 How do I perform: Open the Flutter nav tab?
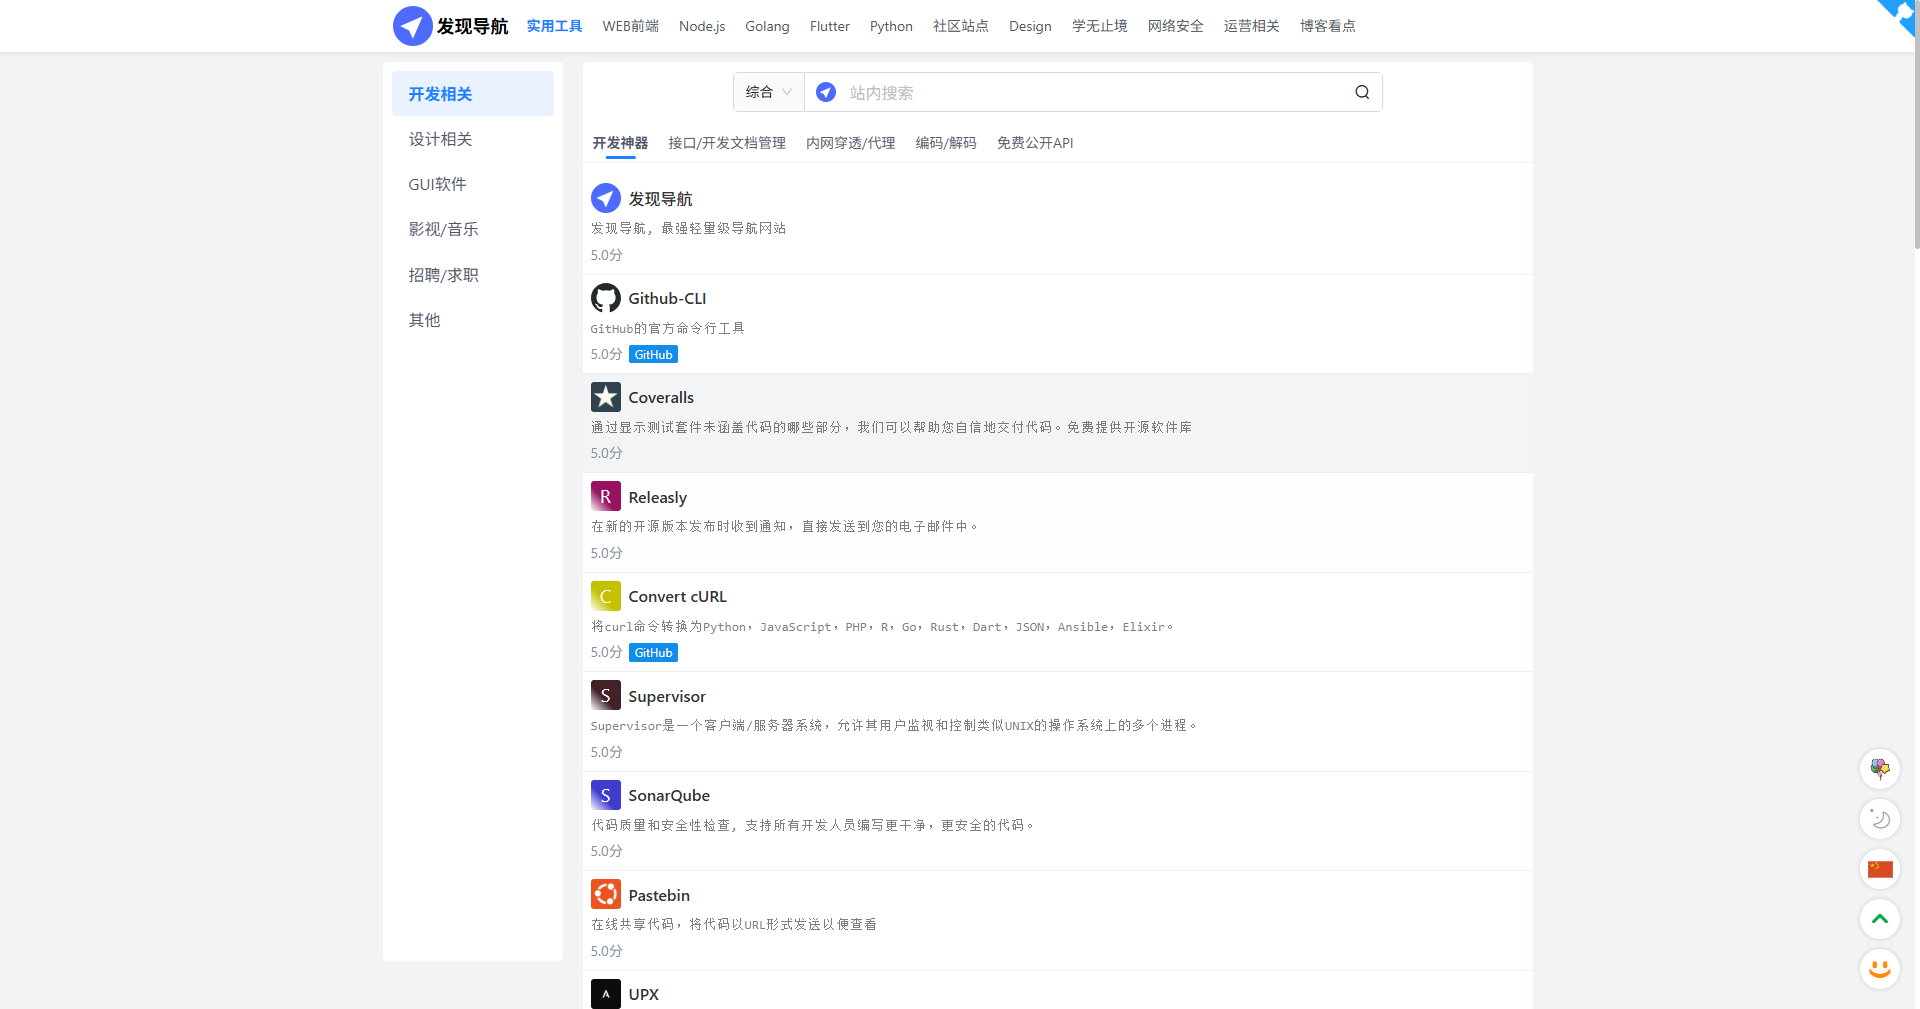click(830, 26)
